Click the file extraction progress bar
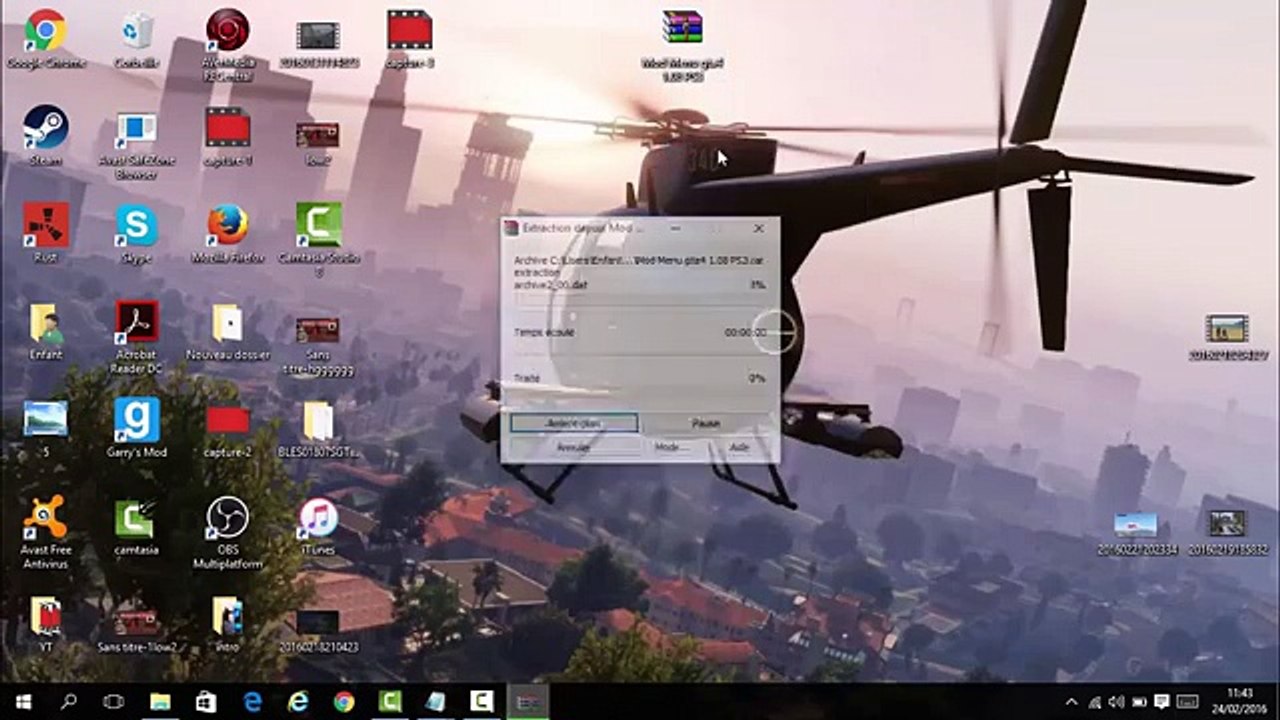 pos(640,299)
